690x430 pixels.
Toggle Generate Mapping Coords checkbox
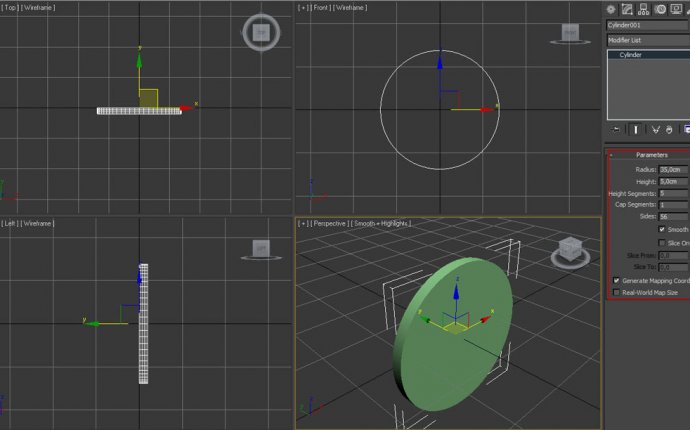616,280
